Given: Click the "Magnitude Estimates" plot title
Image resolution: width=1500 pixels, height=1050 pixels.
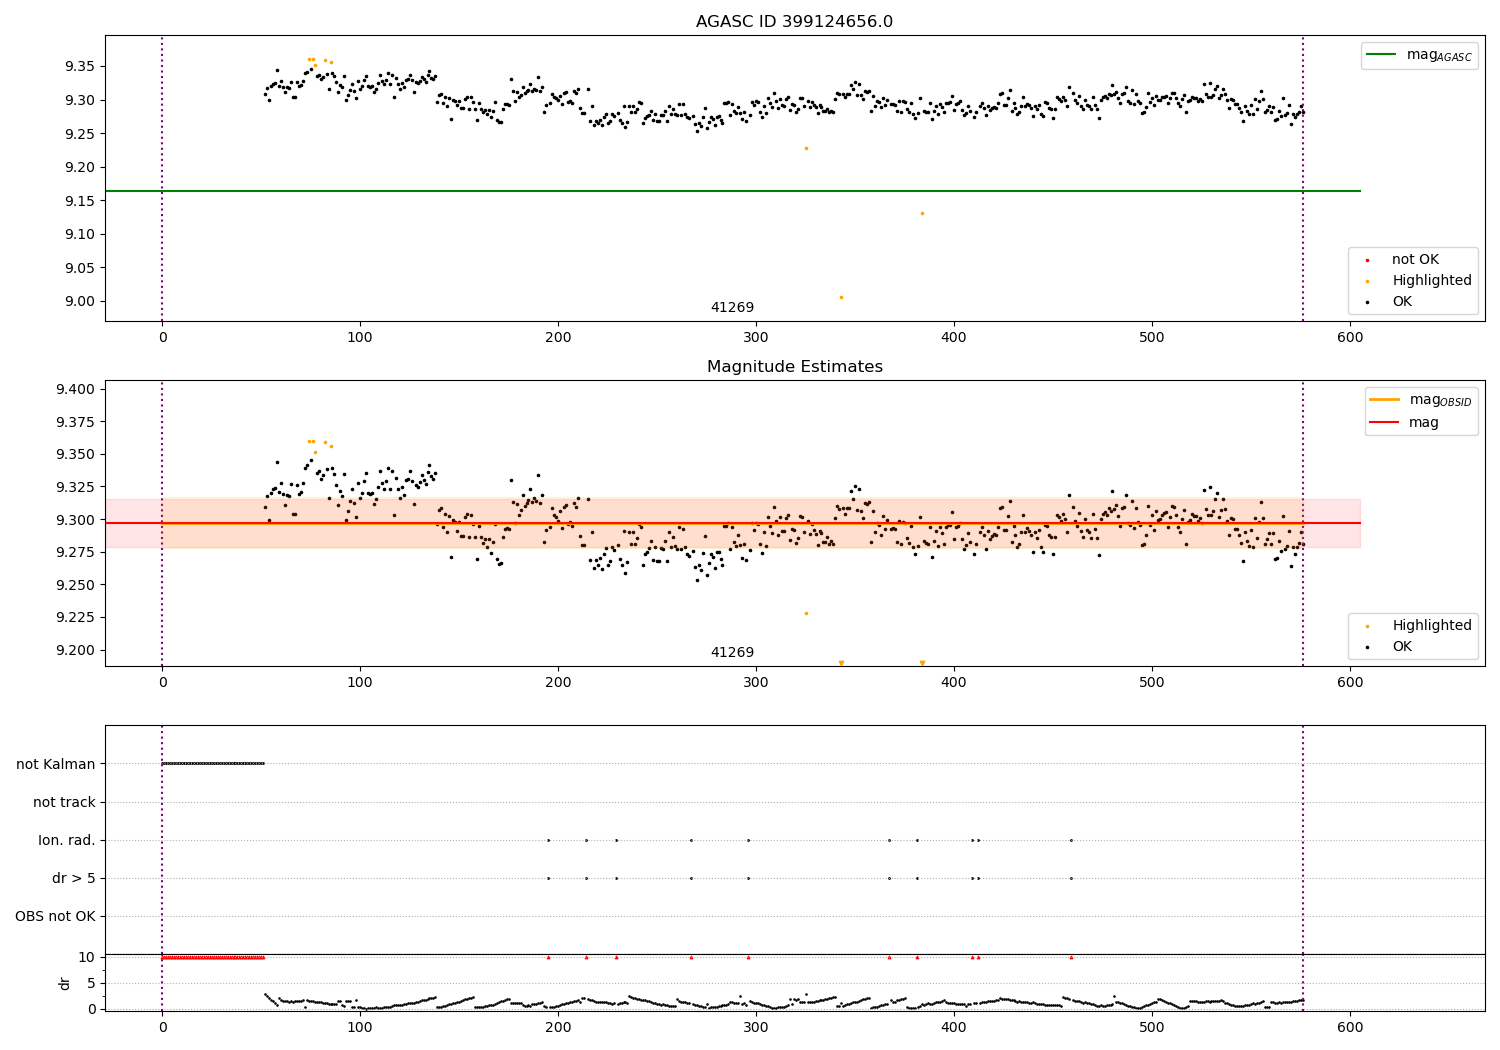Looking at the screenshot, I should pos(794,367).
